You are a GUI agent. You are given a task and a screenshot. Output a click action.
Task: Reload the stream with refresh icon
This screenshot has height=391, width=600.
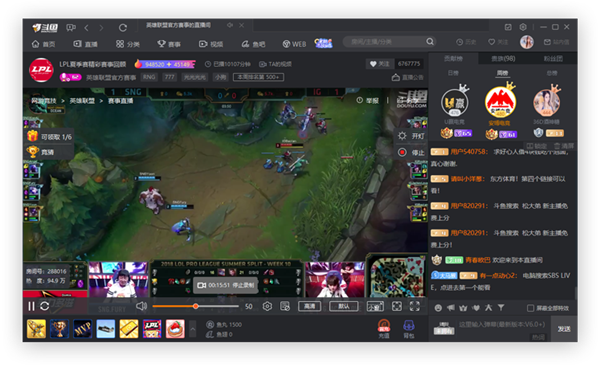click(44, 306)
